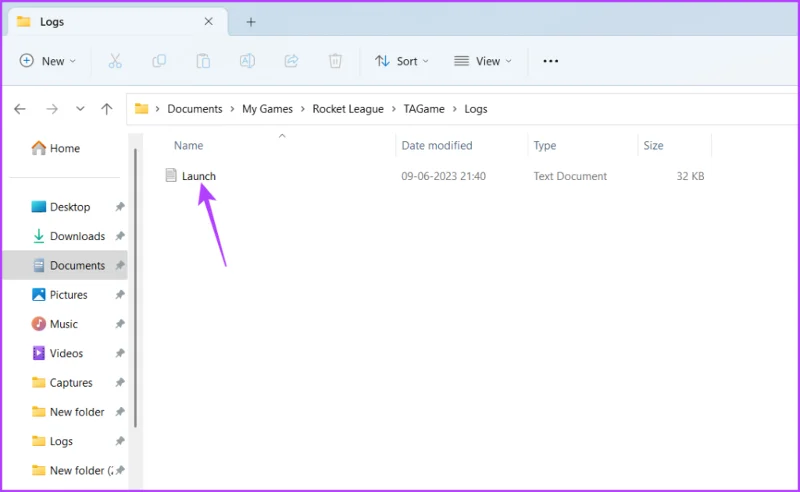Click the Cut scissors icon

coord(115,61)
